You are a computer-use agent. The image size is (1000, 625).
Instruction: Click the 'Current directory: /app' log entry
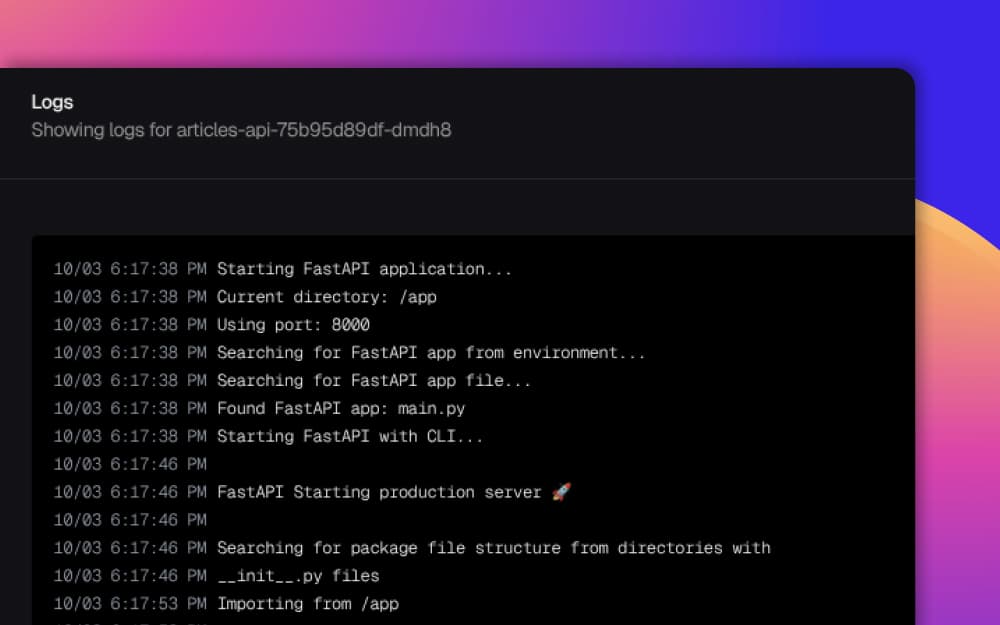coord(325,296)
